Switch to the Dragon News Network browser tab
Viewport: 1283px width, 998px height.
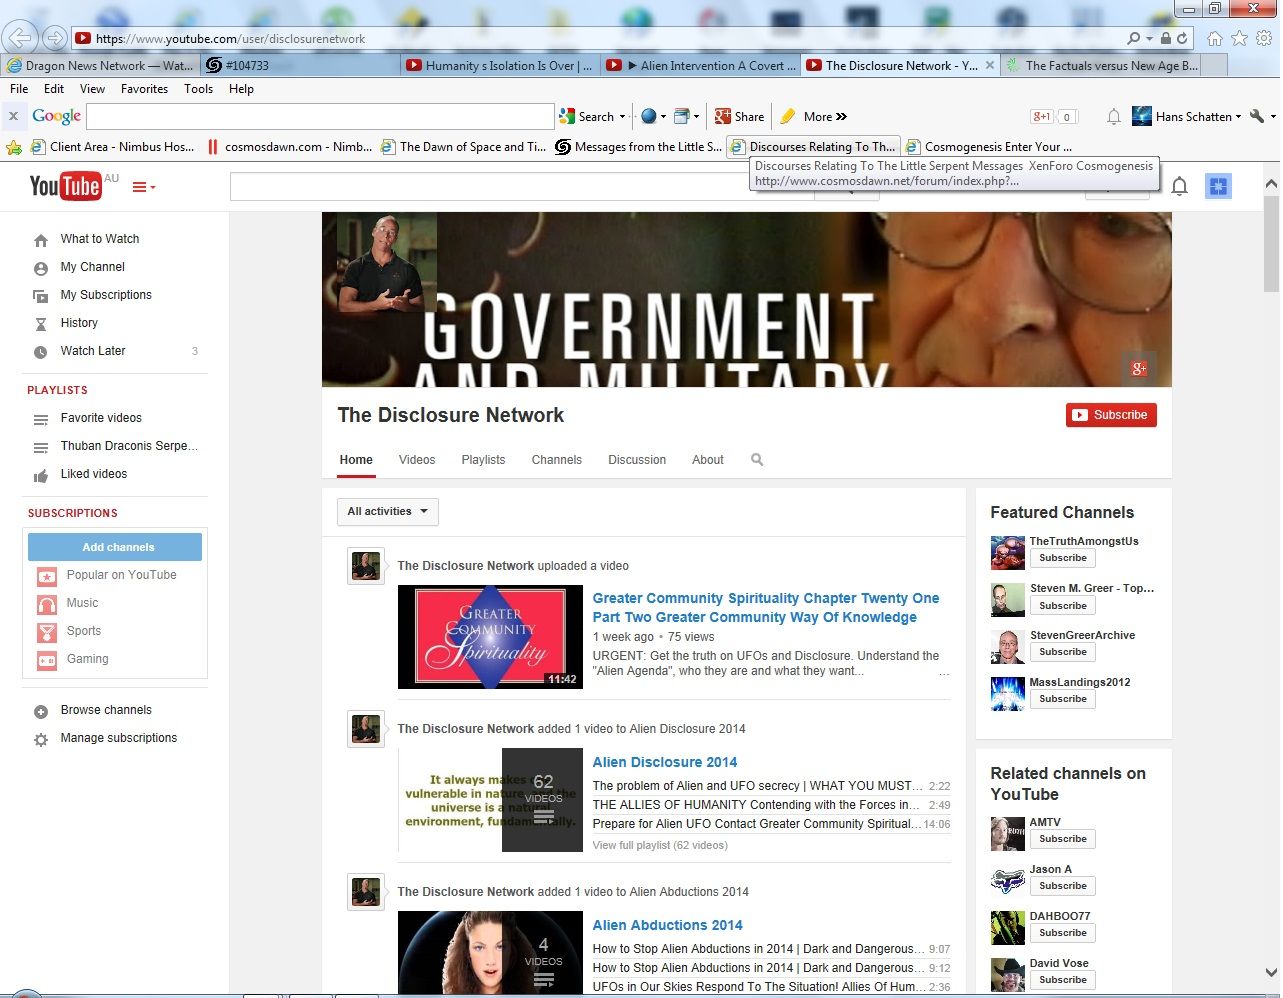(x=100, y=65)
